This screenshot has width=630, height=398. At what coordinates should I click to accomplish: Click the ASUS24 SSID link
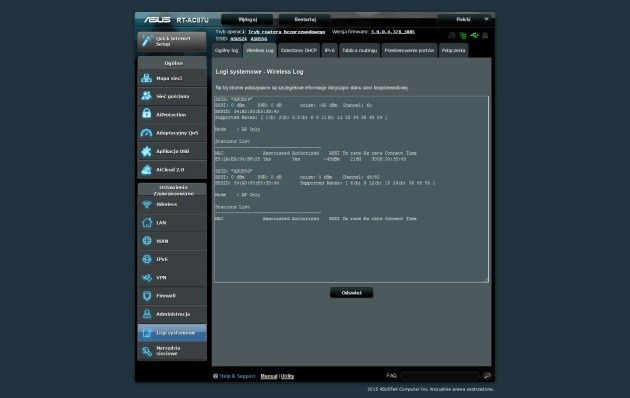click(238, 39)
